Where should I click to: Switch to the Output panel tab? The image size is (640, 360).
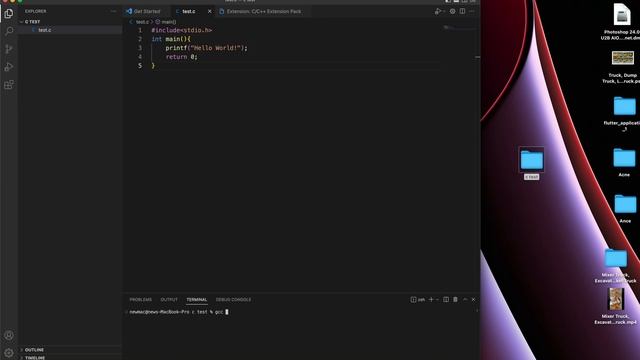click(169, 300)
